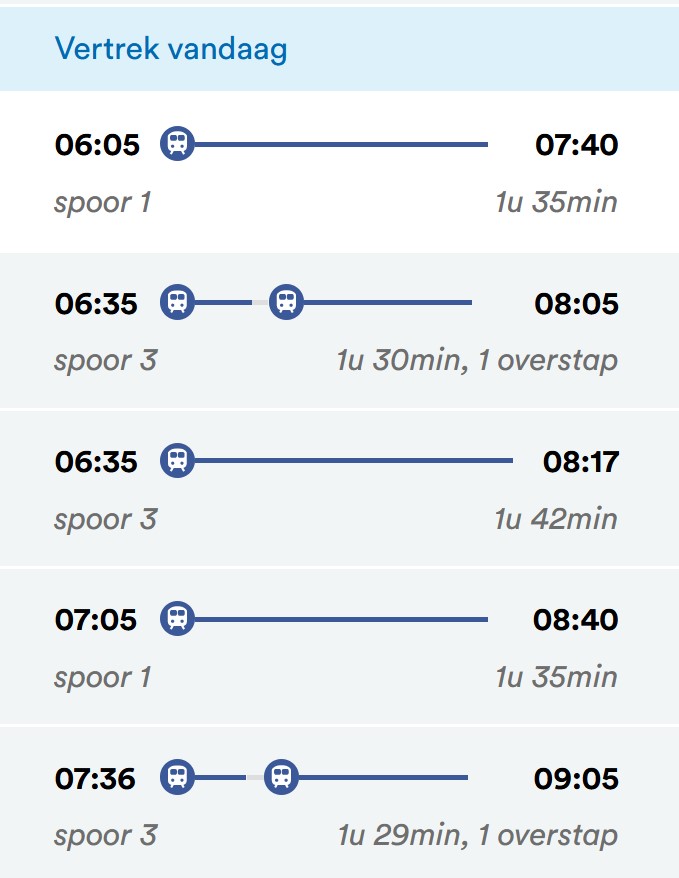
Task: Select trip arriving at 07:40
Action: (x=576, y=145)
